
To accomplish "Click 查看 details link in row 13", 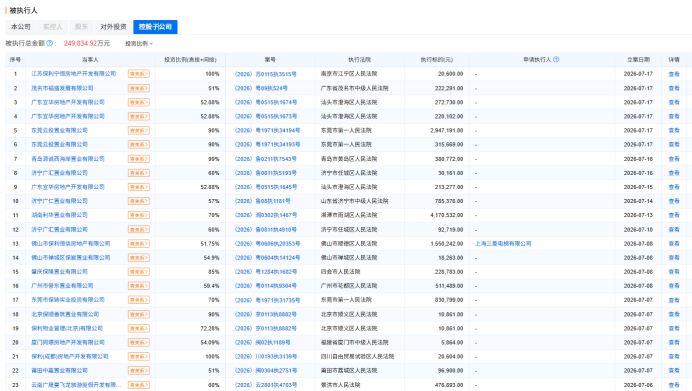I will pos(674,244).
